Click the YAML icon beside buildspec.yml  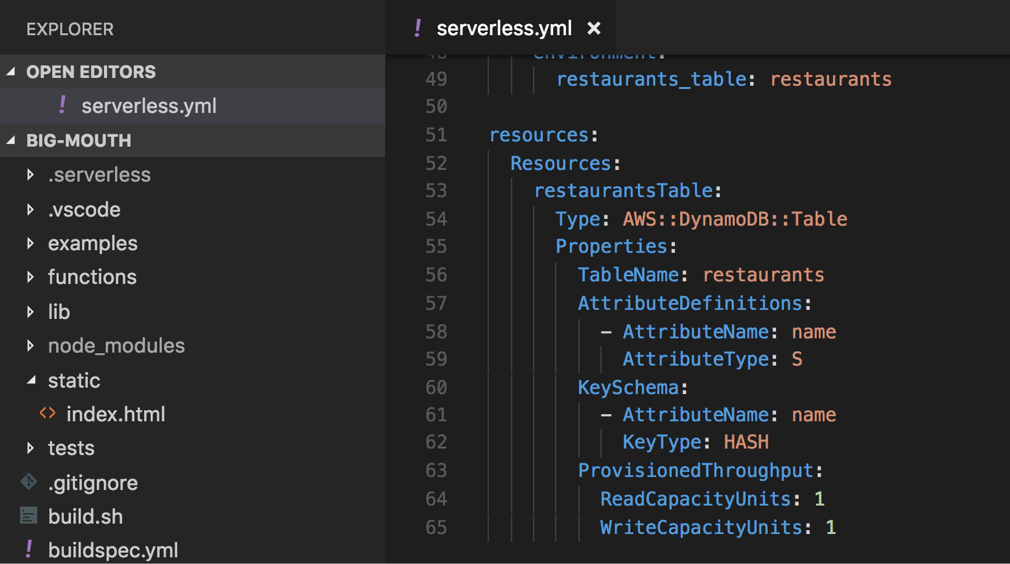29,549
